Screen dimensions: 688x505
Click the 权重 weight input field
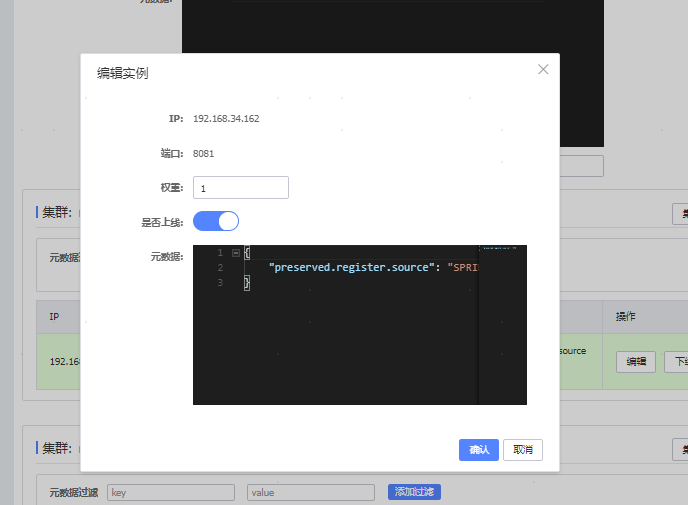click(240, 188)
